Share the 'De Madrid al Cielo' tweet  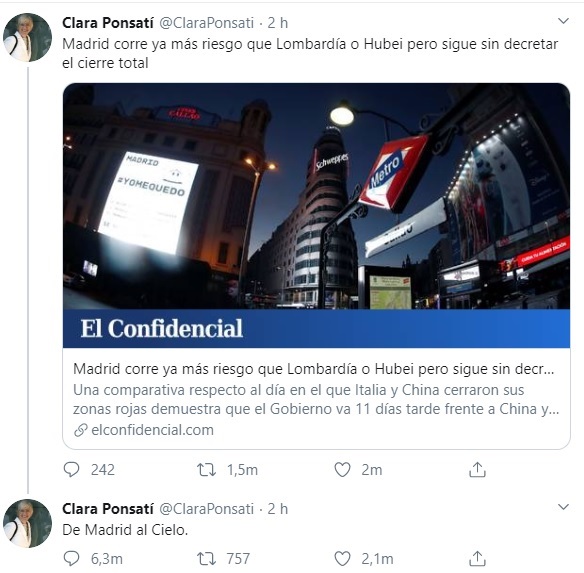coord(477,558)
